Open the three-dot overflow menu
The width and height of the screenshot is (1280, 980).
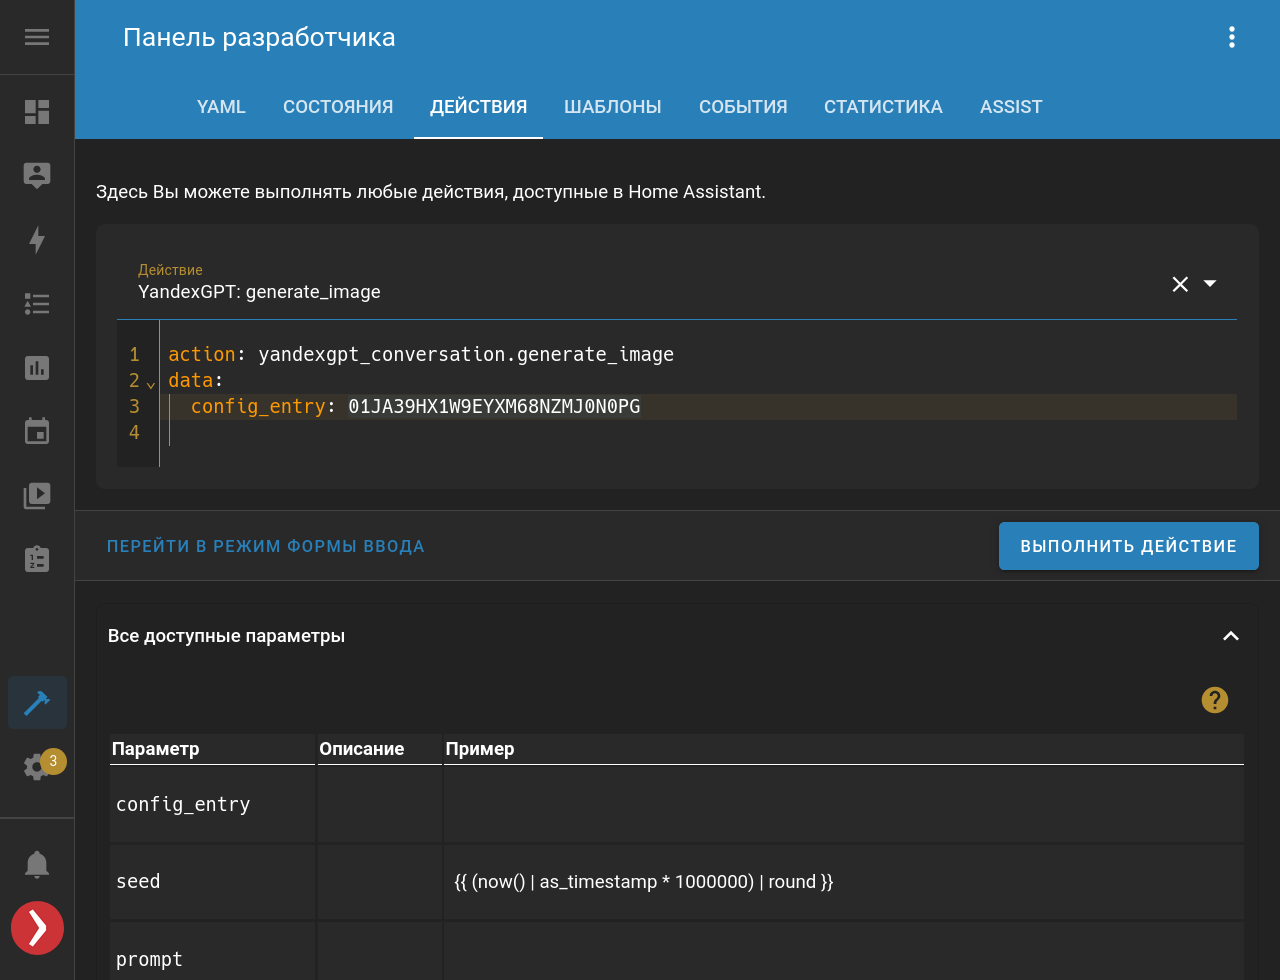(1232, 37)
